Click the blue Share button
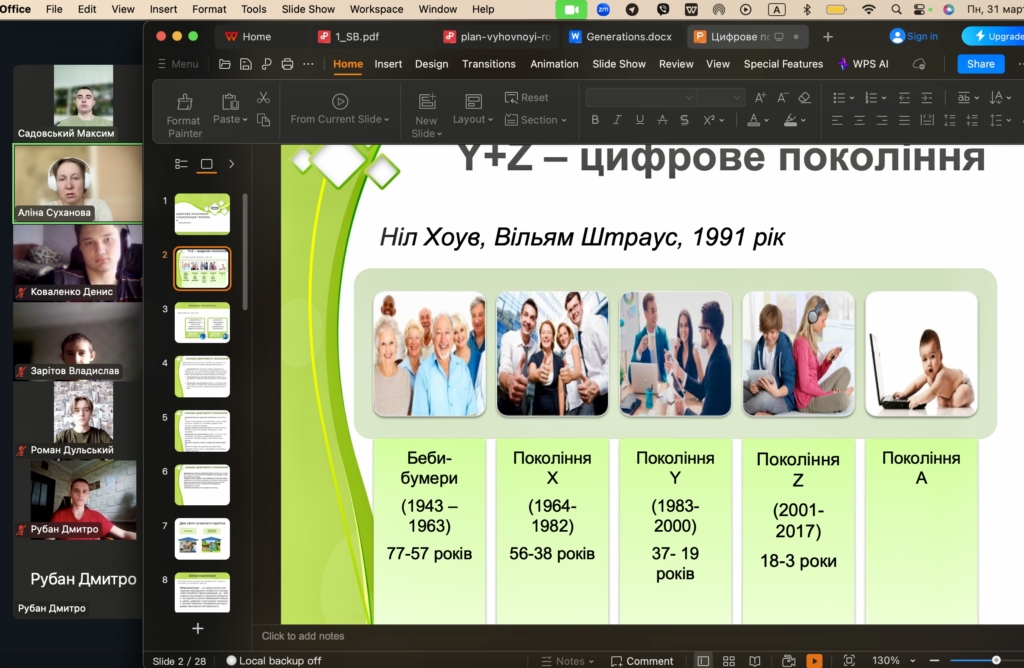The height and width of the screenshot is (668, 1024). coord(981,64)
